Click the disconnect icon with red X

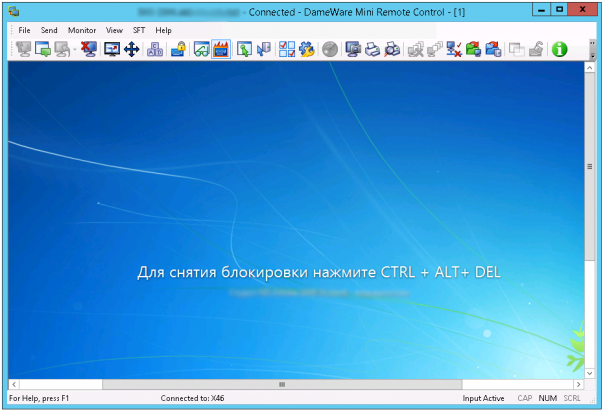89,49
